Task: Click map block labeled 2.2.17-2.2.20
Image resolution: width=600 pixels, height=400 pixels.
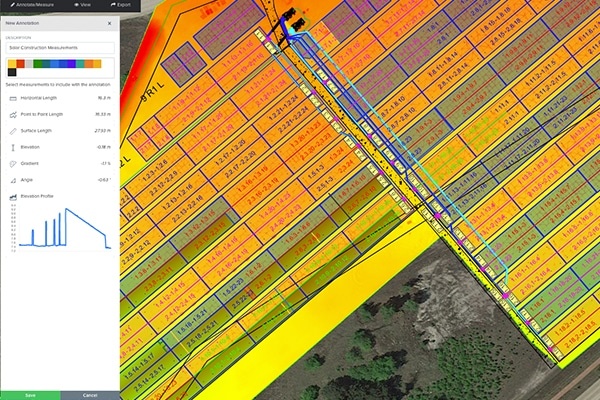Action: point(240,165)
